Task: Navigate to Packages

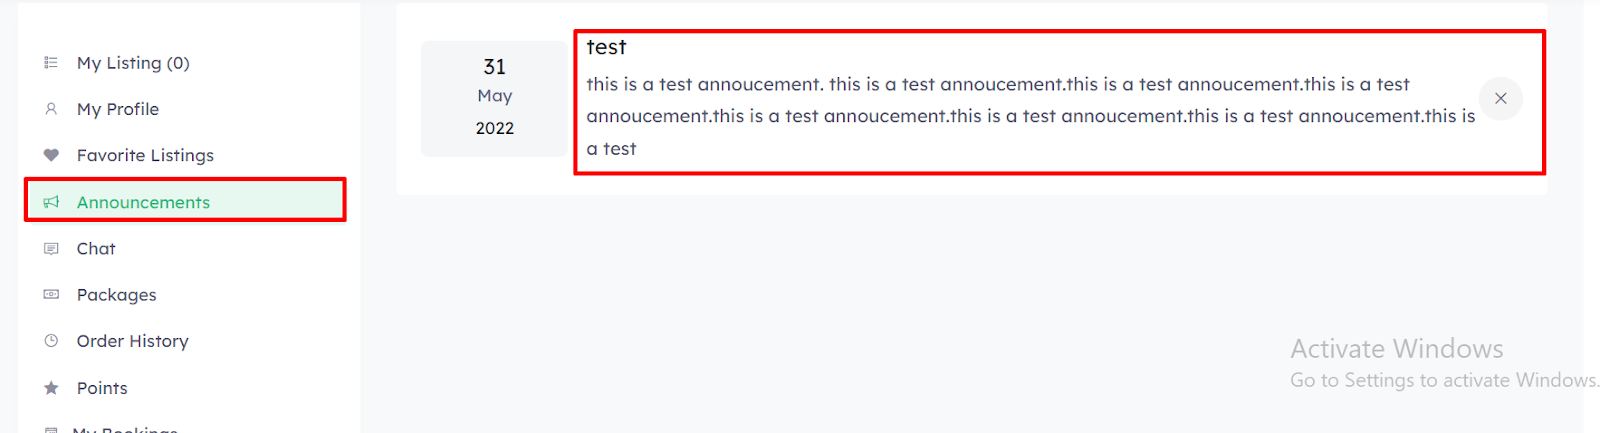Action: click(186, 294)
